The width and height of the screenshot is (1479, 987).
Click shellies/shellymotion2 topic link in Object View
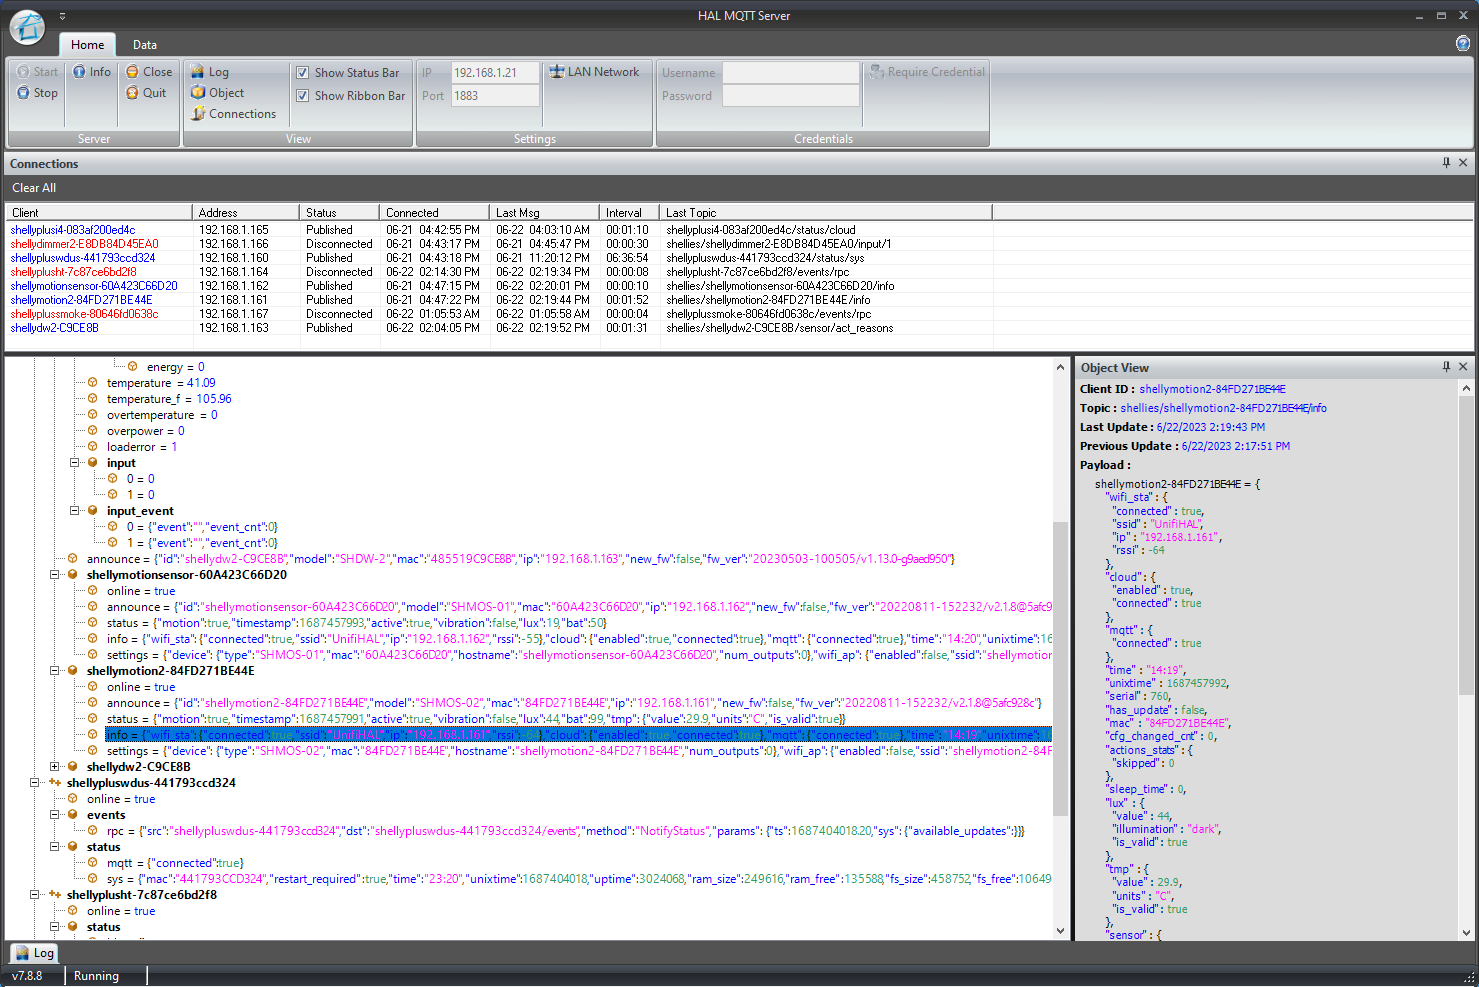pos(1223,408)
